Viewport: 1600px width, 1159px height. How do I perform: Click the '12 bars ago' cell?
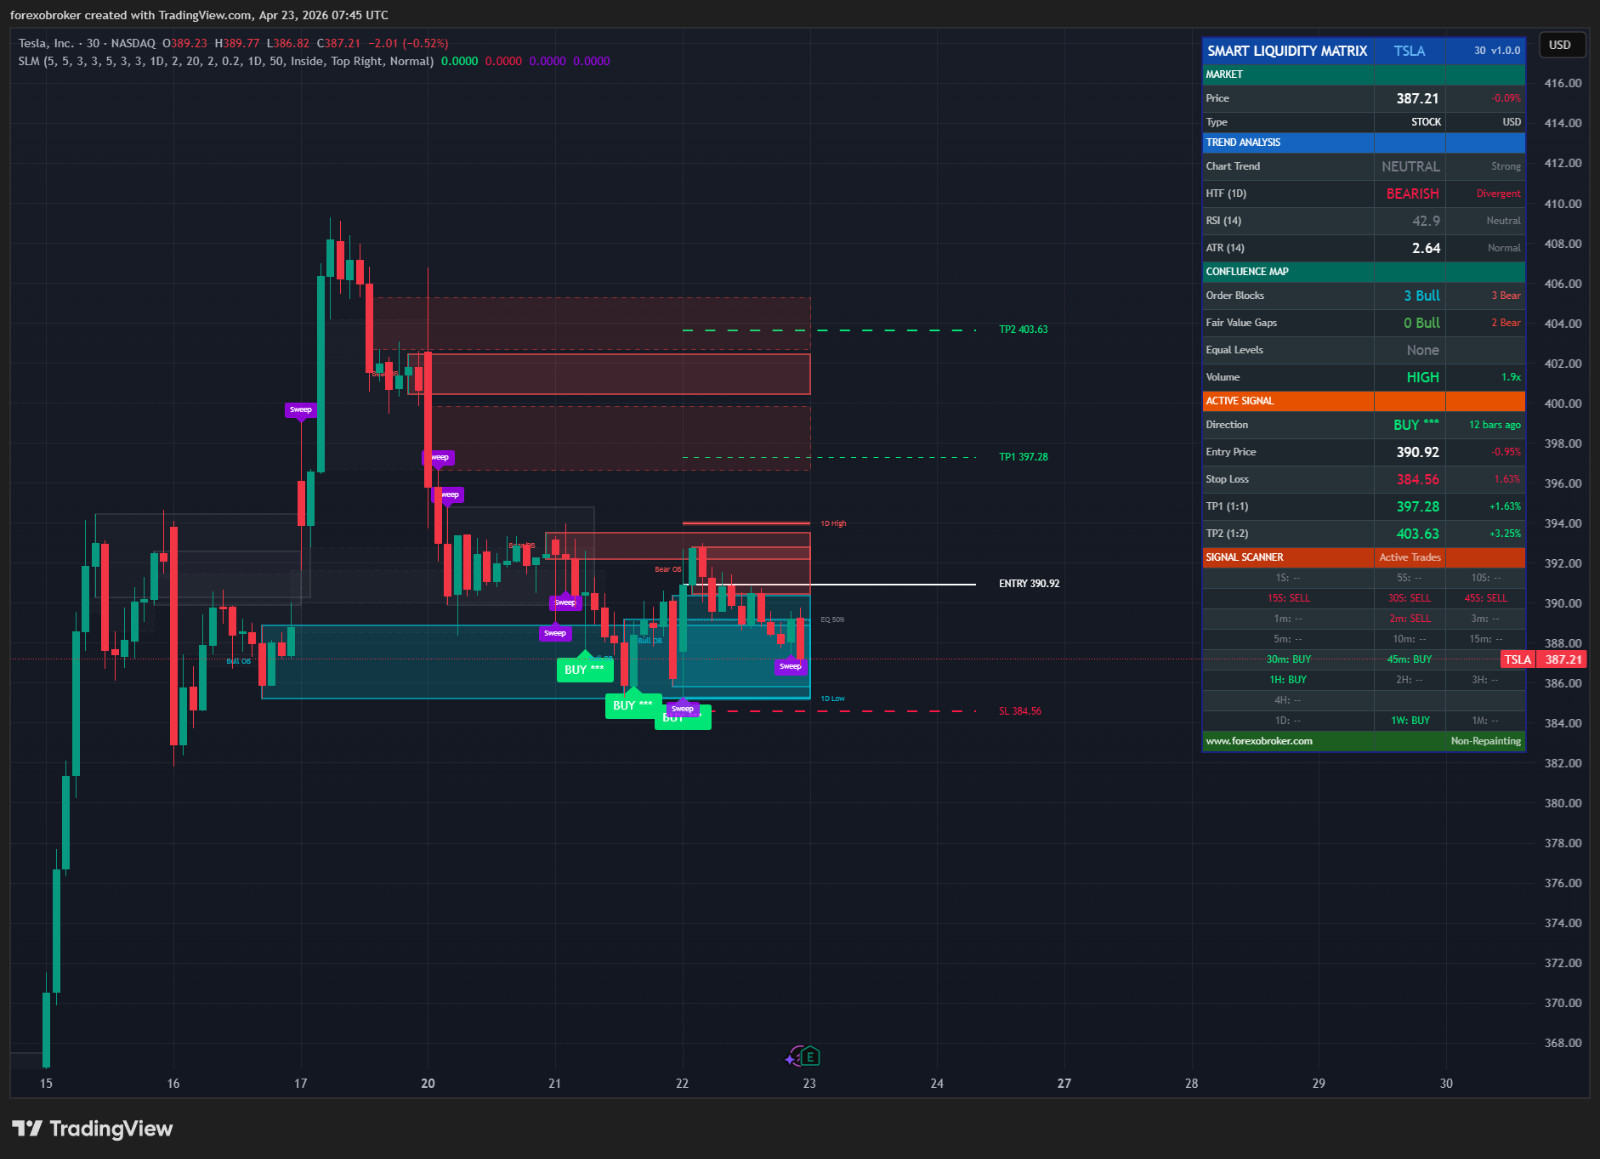coord(1495,425)
